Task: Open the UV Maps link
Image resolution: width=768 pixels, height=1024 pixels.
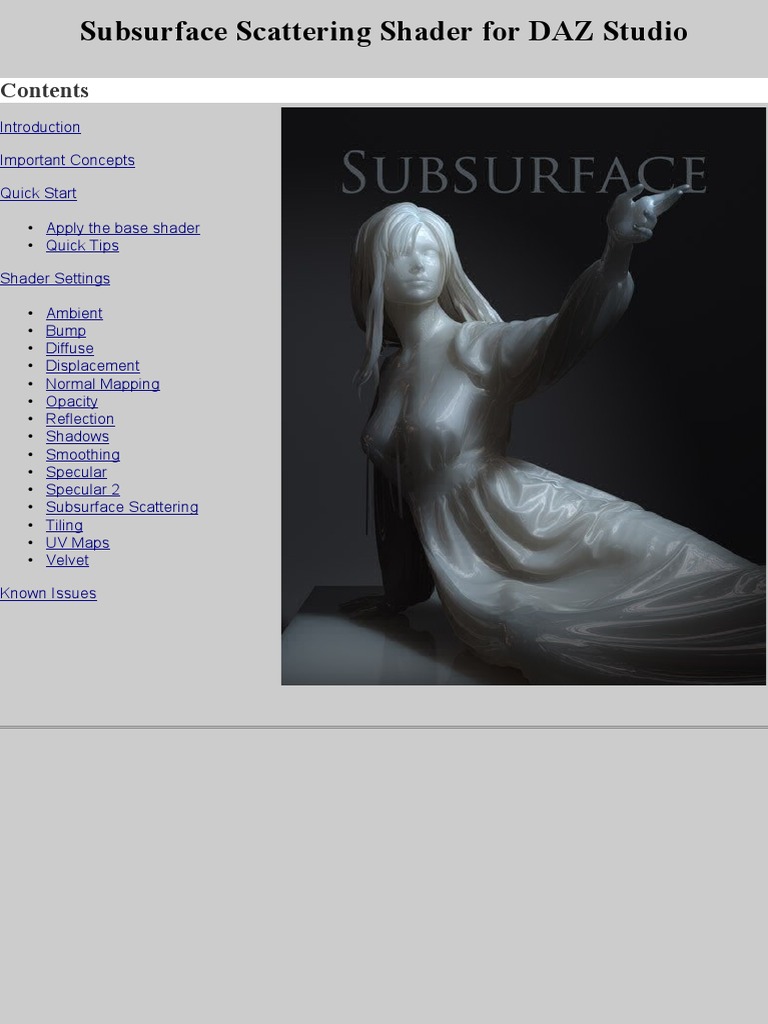Action: pos(77,543)
